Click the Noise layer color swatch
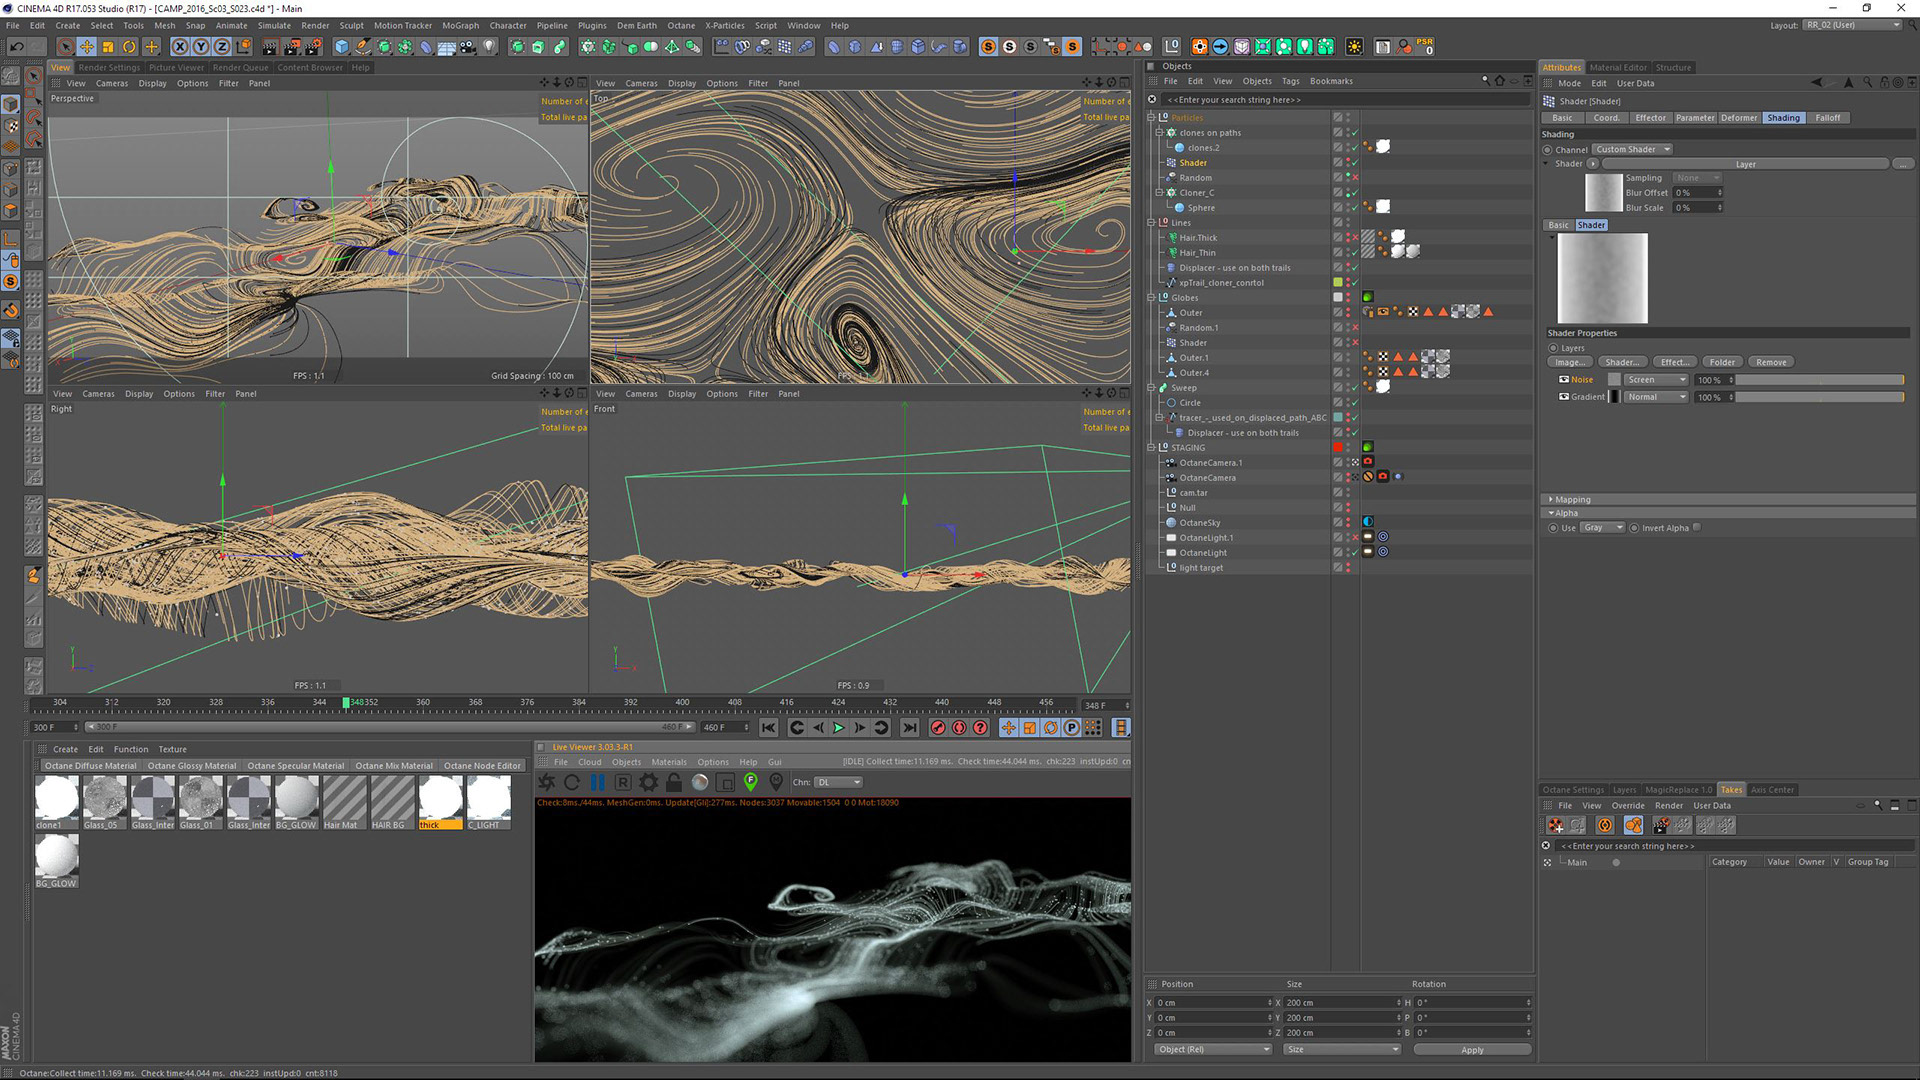 [x=1614, y=380]
